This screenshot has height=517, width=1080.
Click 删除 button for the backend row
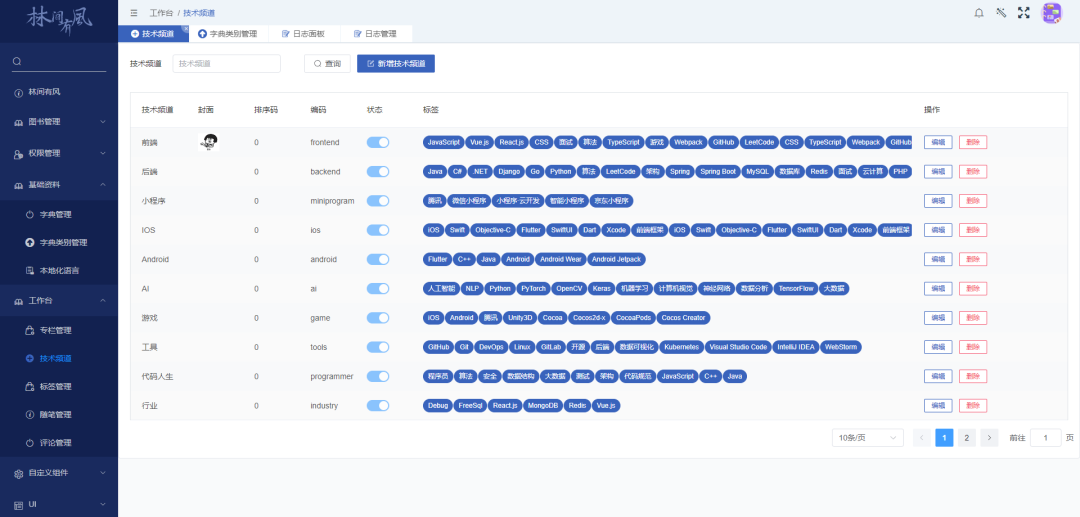pyautogui.click(x=973, y=172)
